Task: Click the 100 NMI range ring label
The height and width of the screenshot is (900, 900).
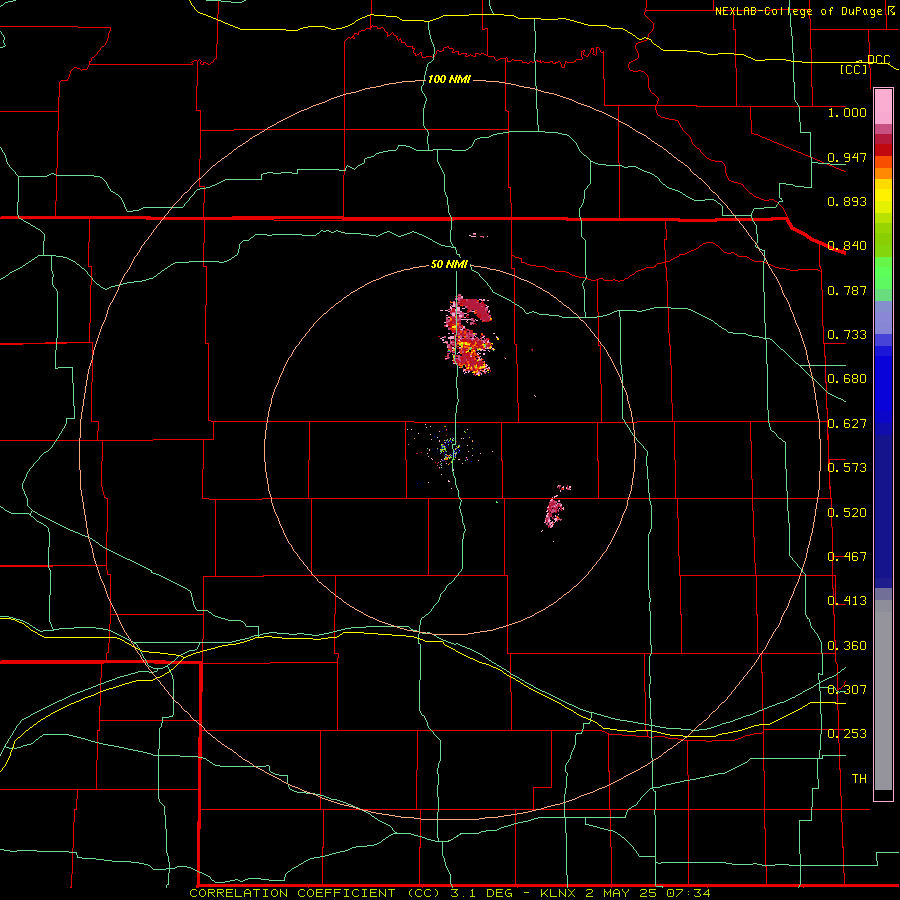Action: [x=449, y=79]
